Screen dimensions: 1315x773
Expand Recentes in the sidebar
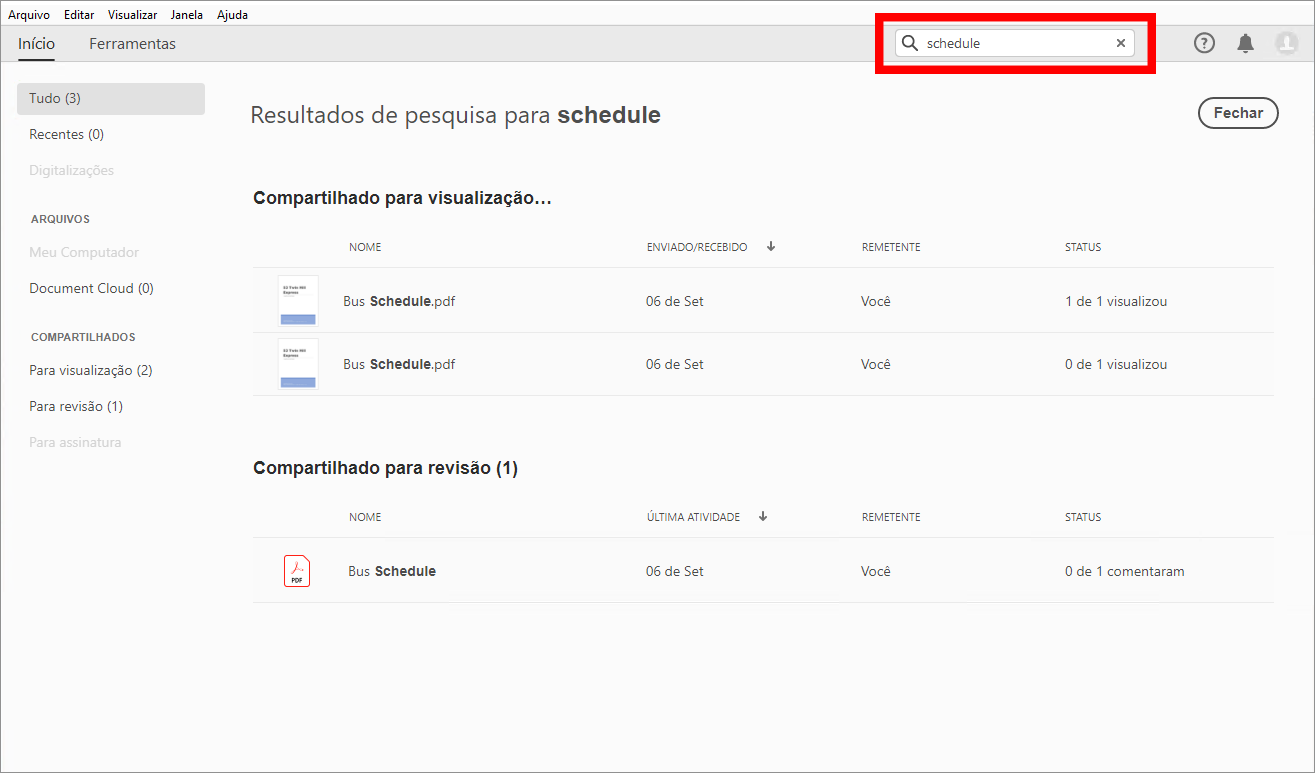tap(67, 134)
